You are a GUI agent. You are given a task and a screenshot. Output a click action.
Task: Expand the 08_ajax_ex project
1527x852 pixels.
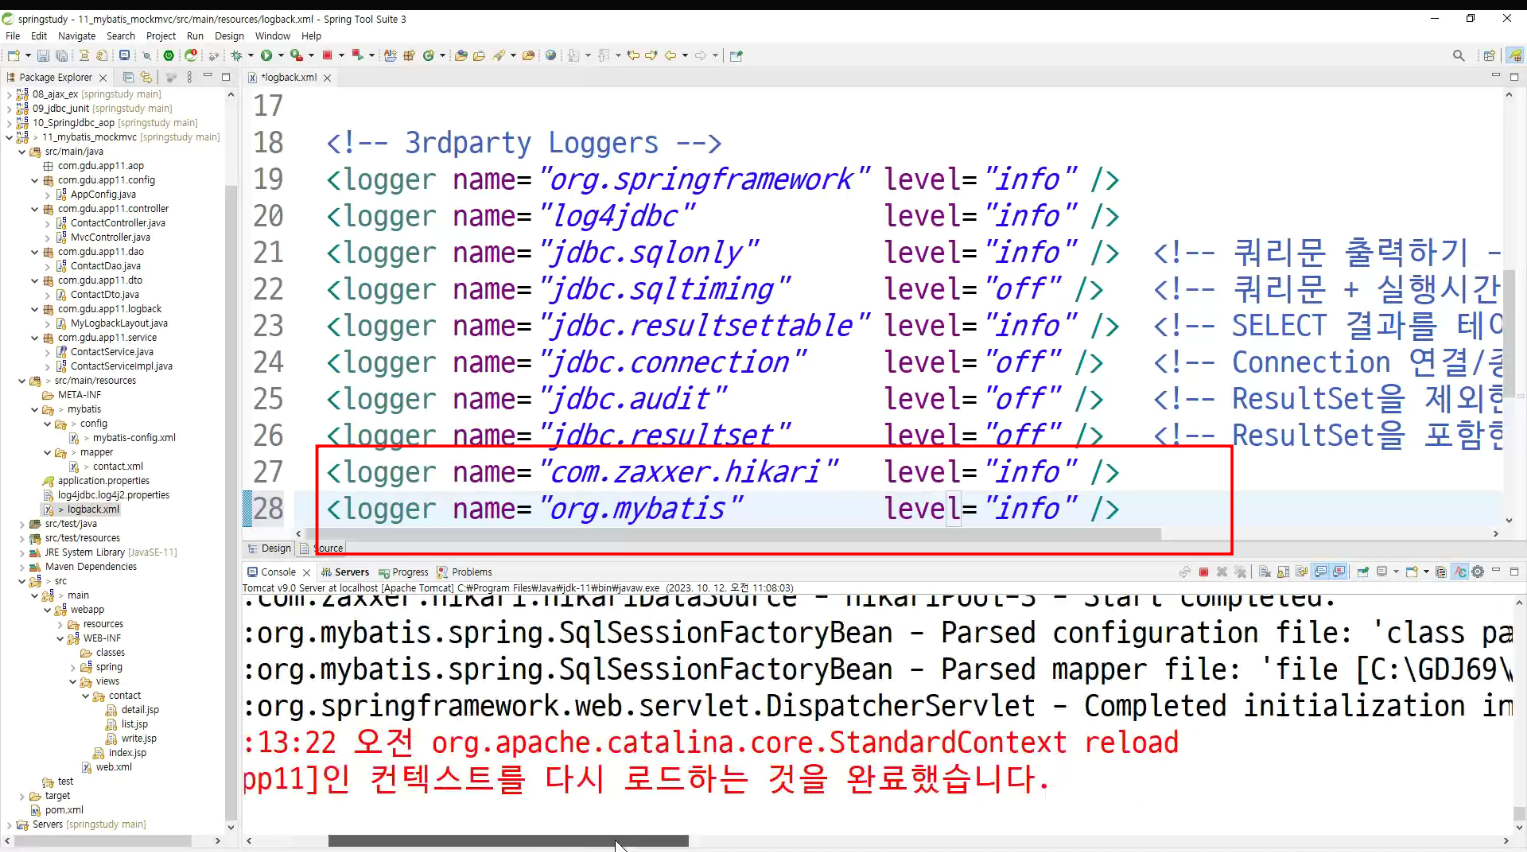click(9, 94)
